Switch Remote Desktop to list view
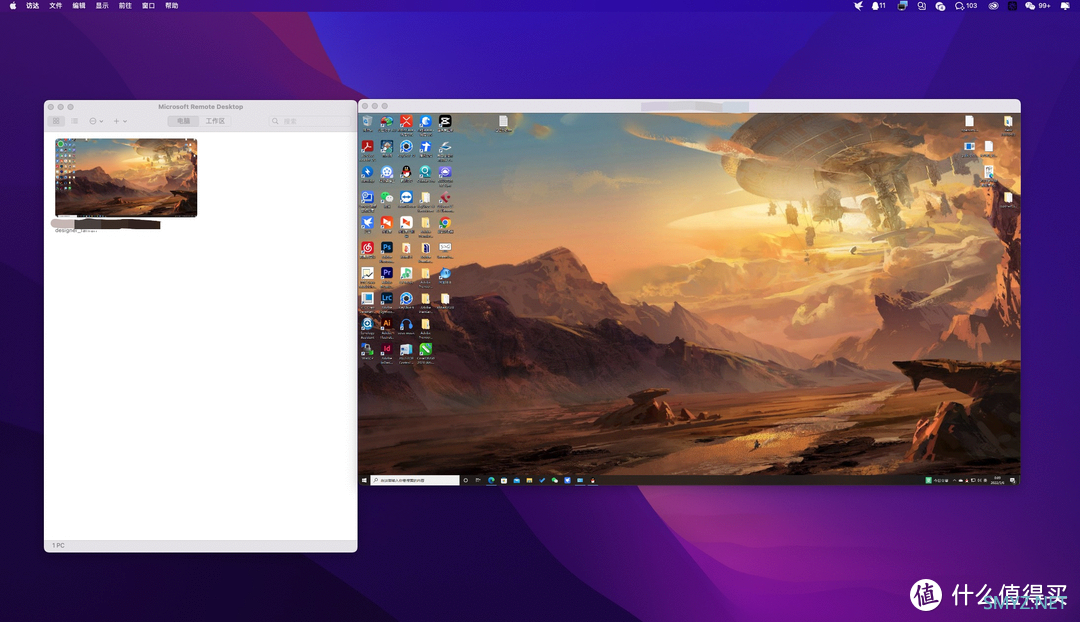The image size is (1080, 622). click(x=74, y=121)
